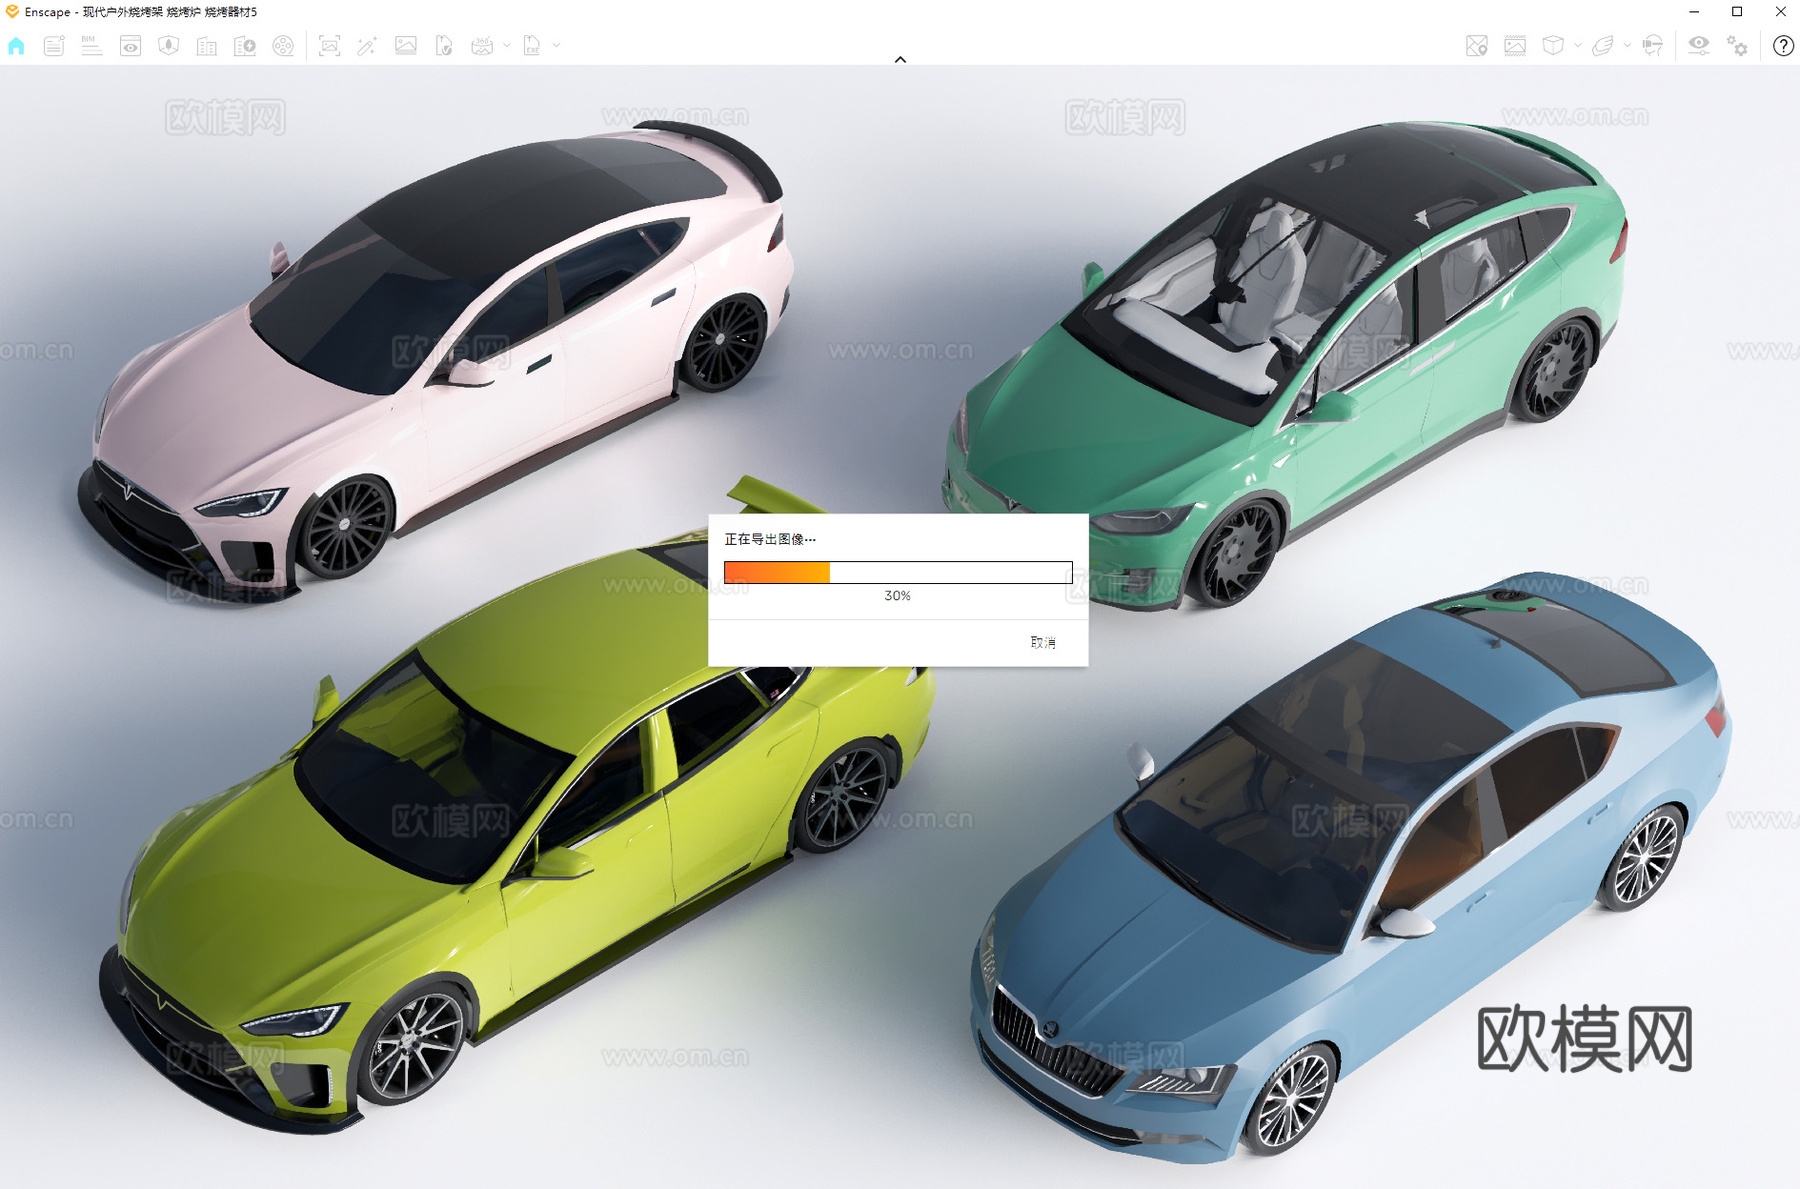Click the 30% progress text
This screenshot has height=1189, width=1800.
[x=897, y=596]
